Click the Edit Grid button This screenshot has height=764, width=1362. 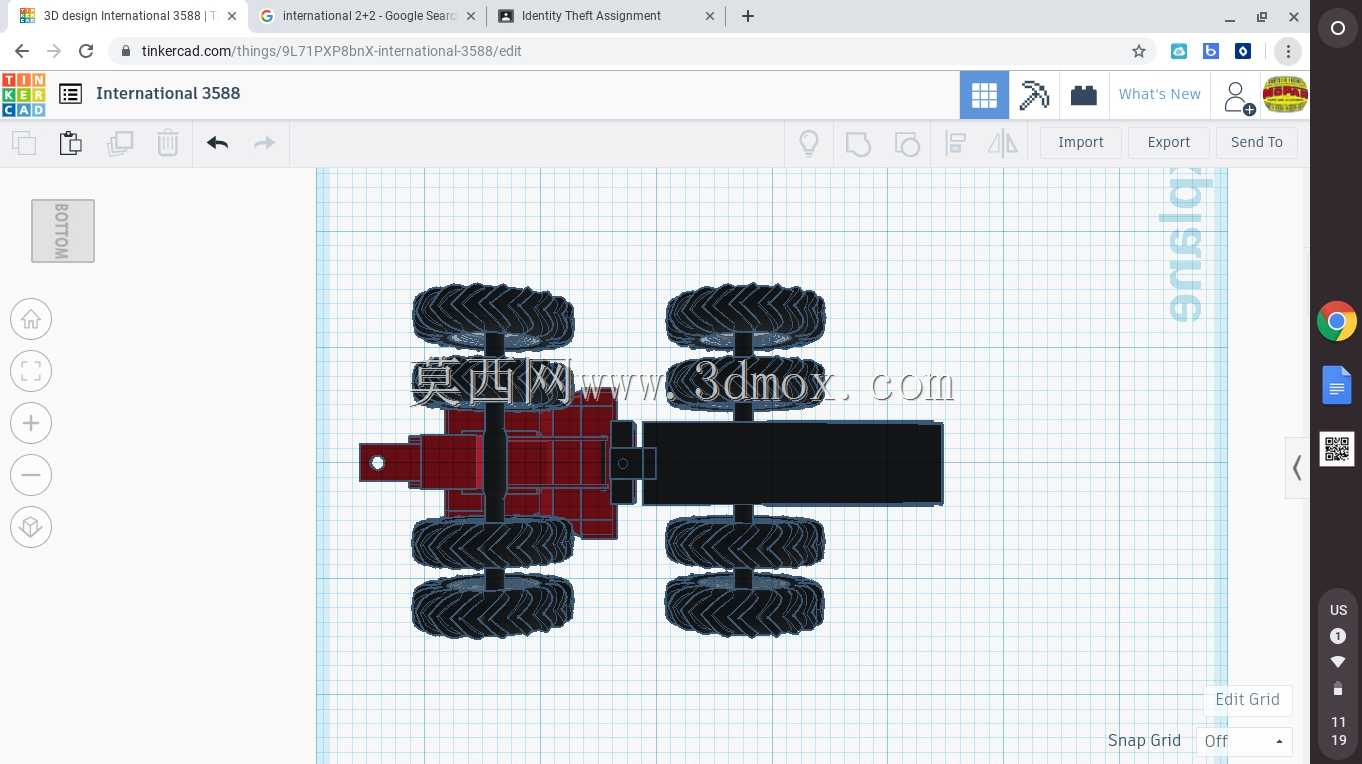pyautogui.click(x=1247, y=699)
